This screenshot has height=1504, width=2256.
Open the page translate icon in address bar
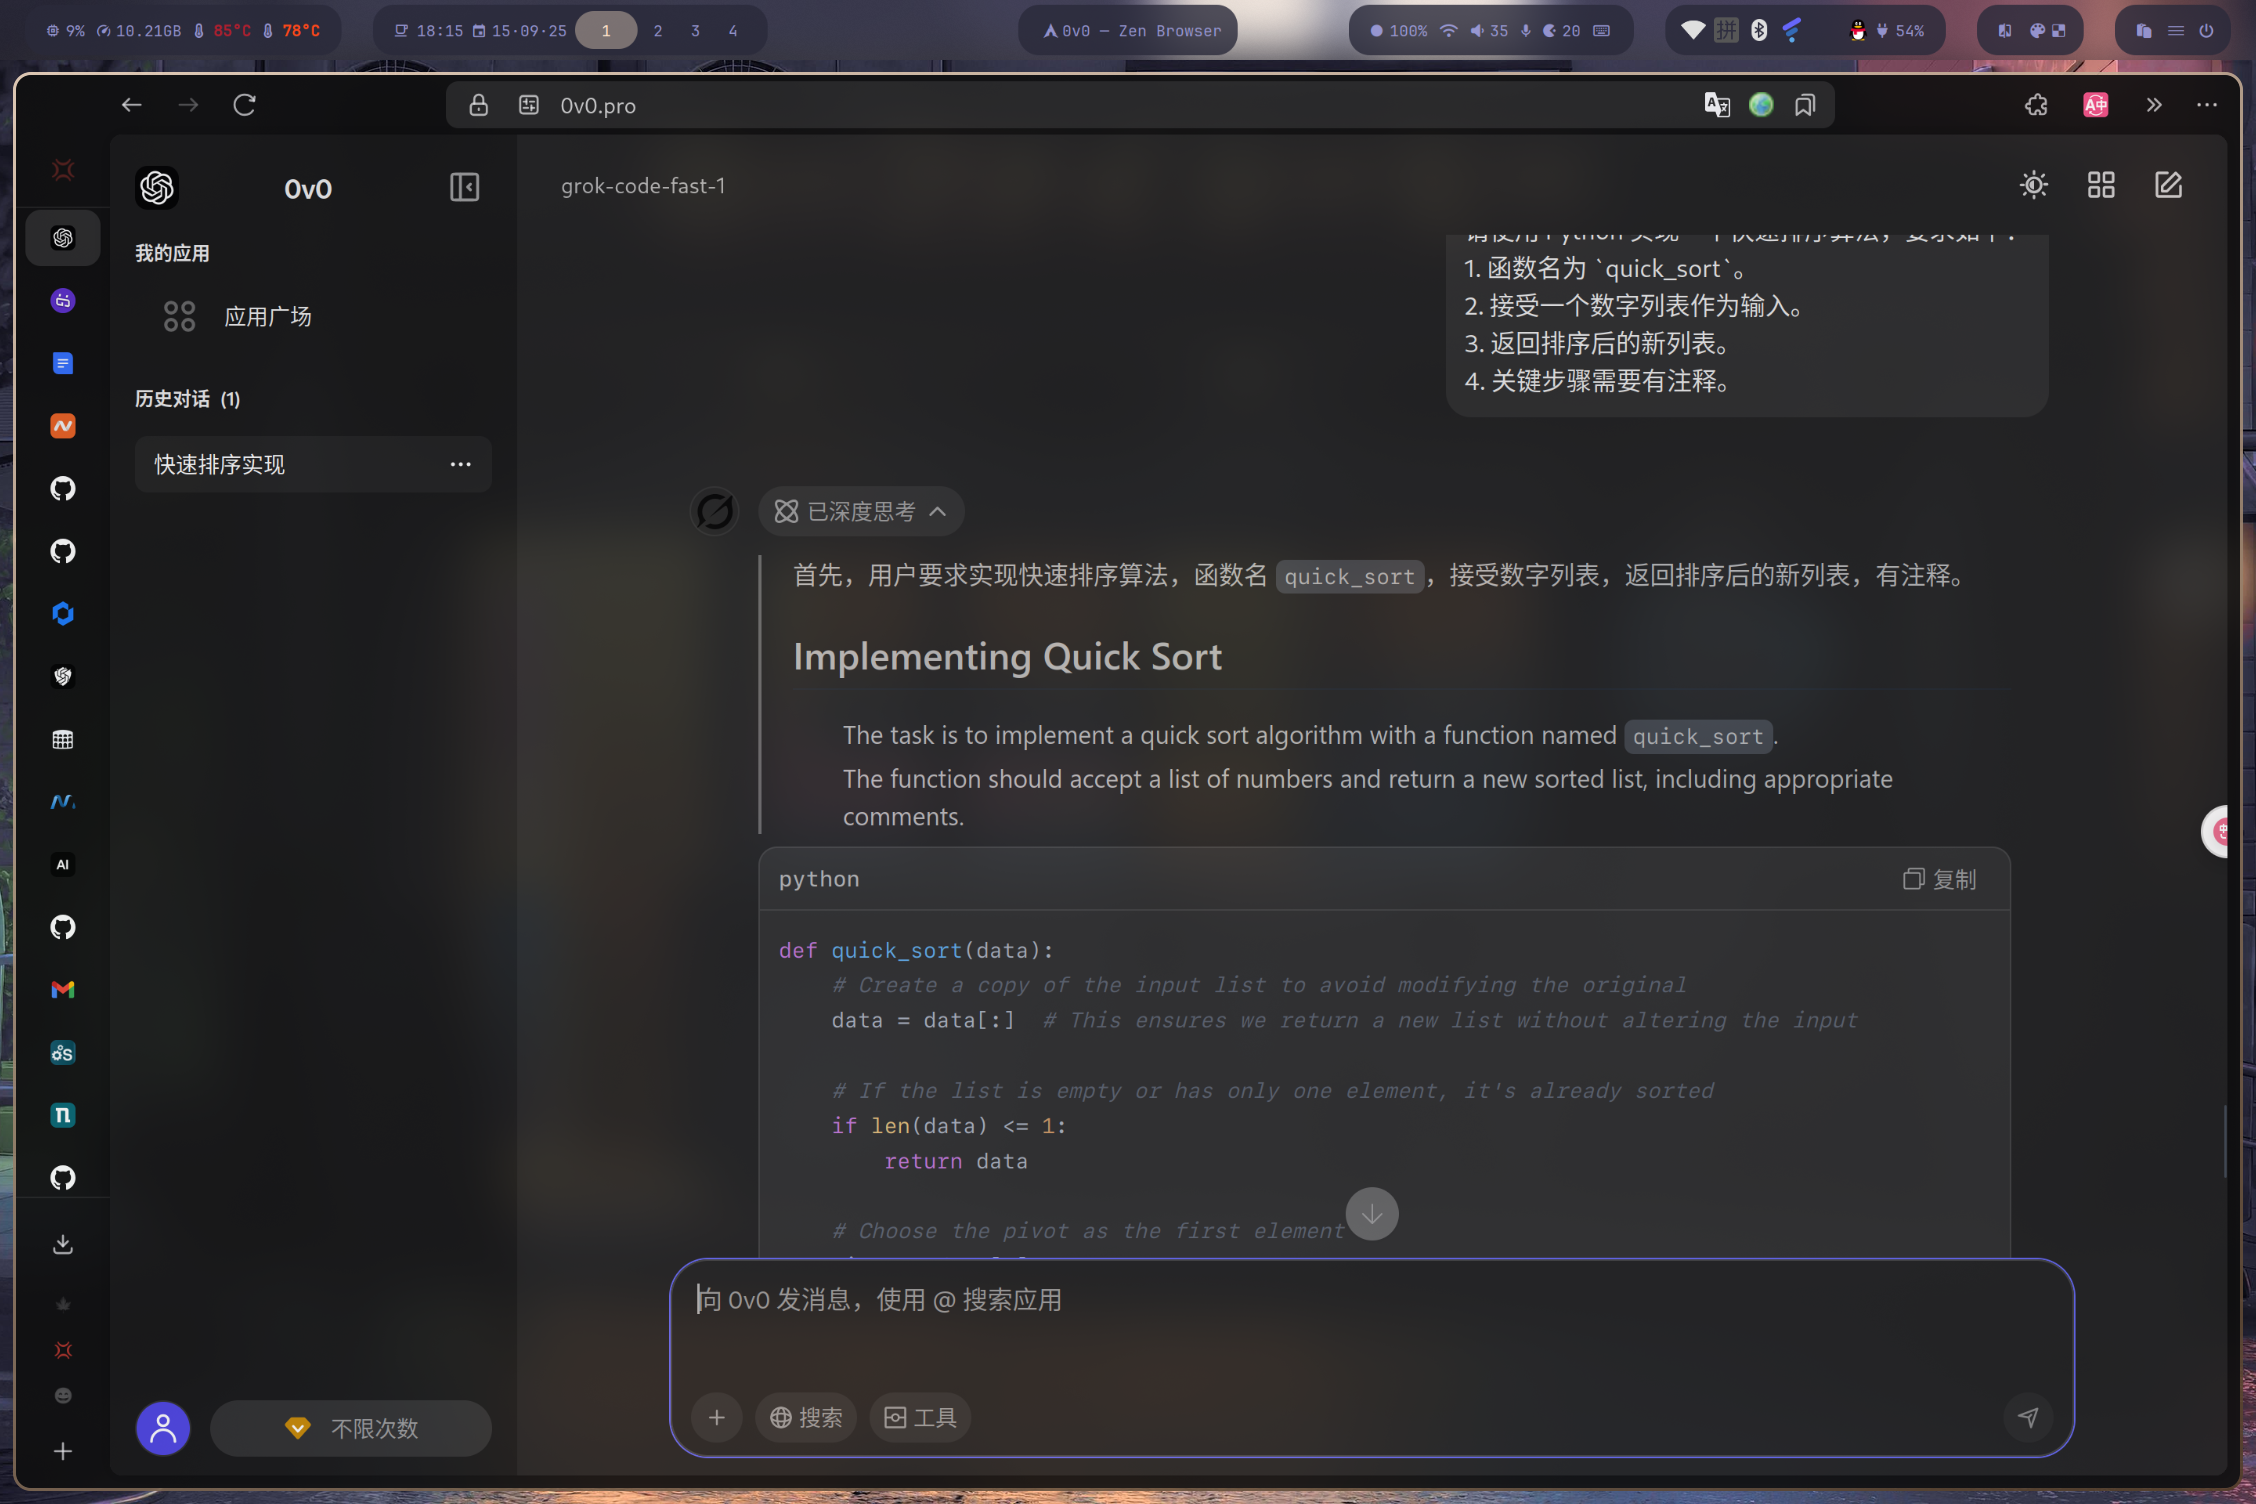1717,105
